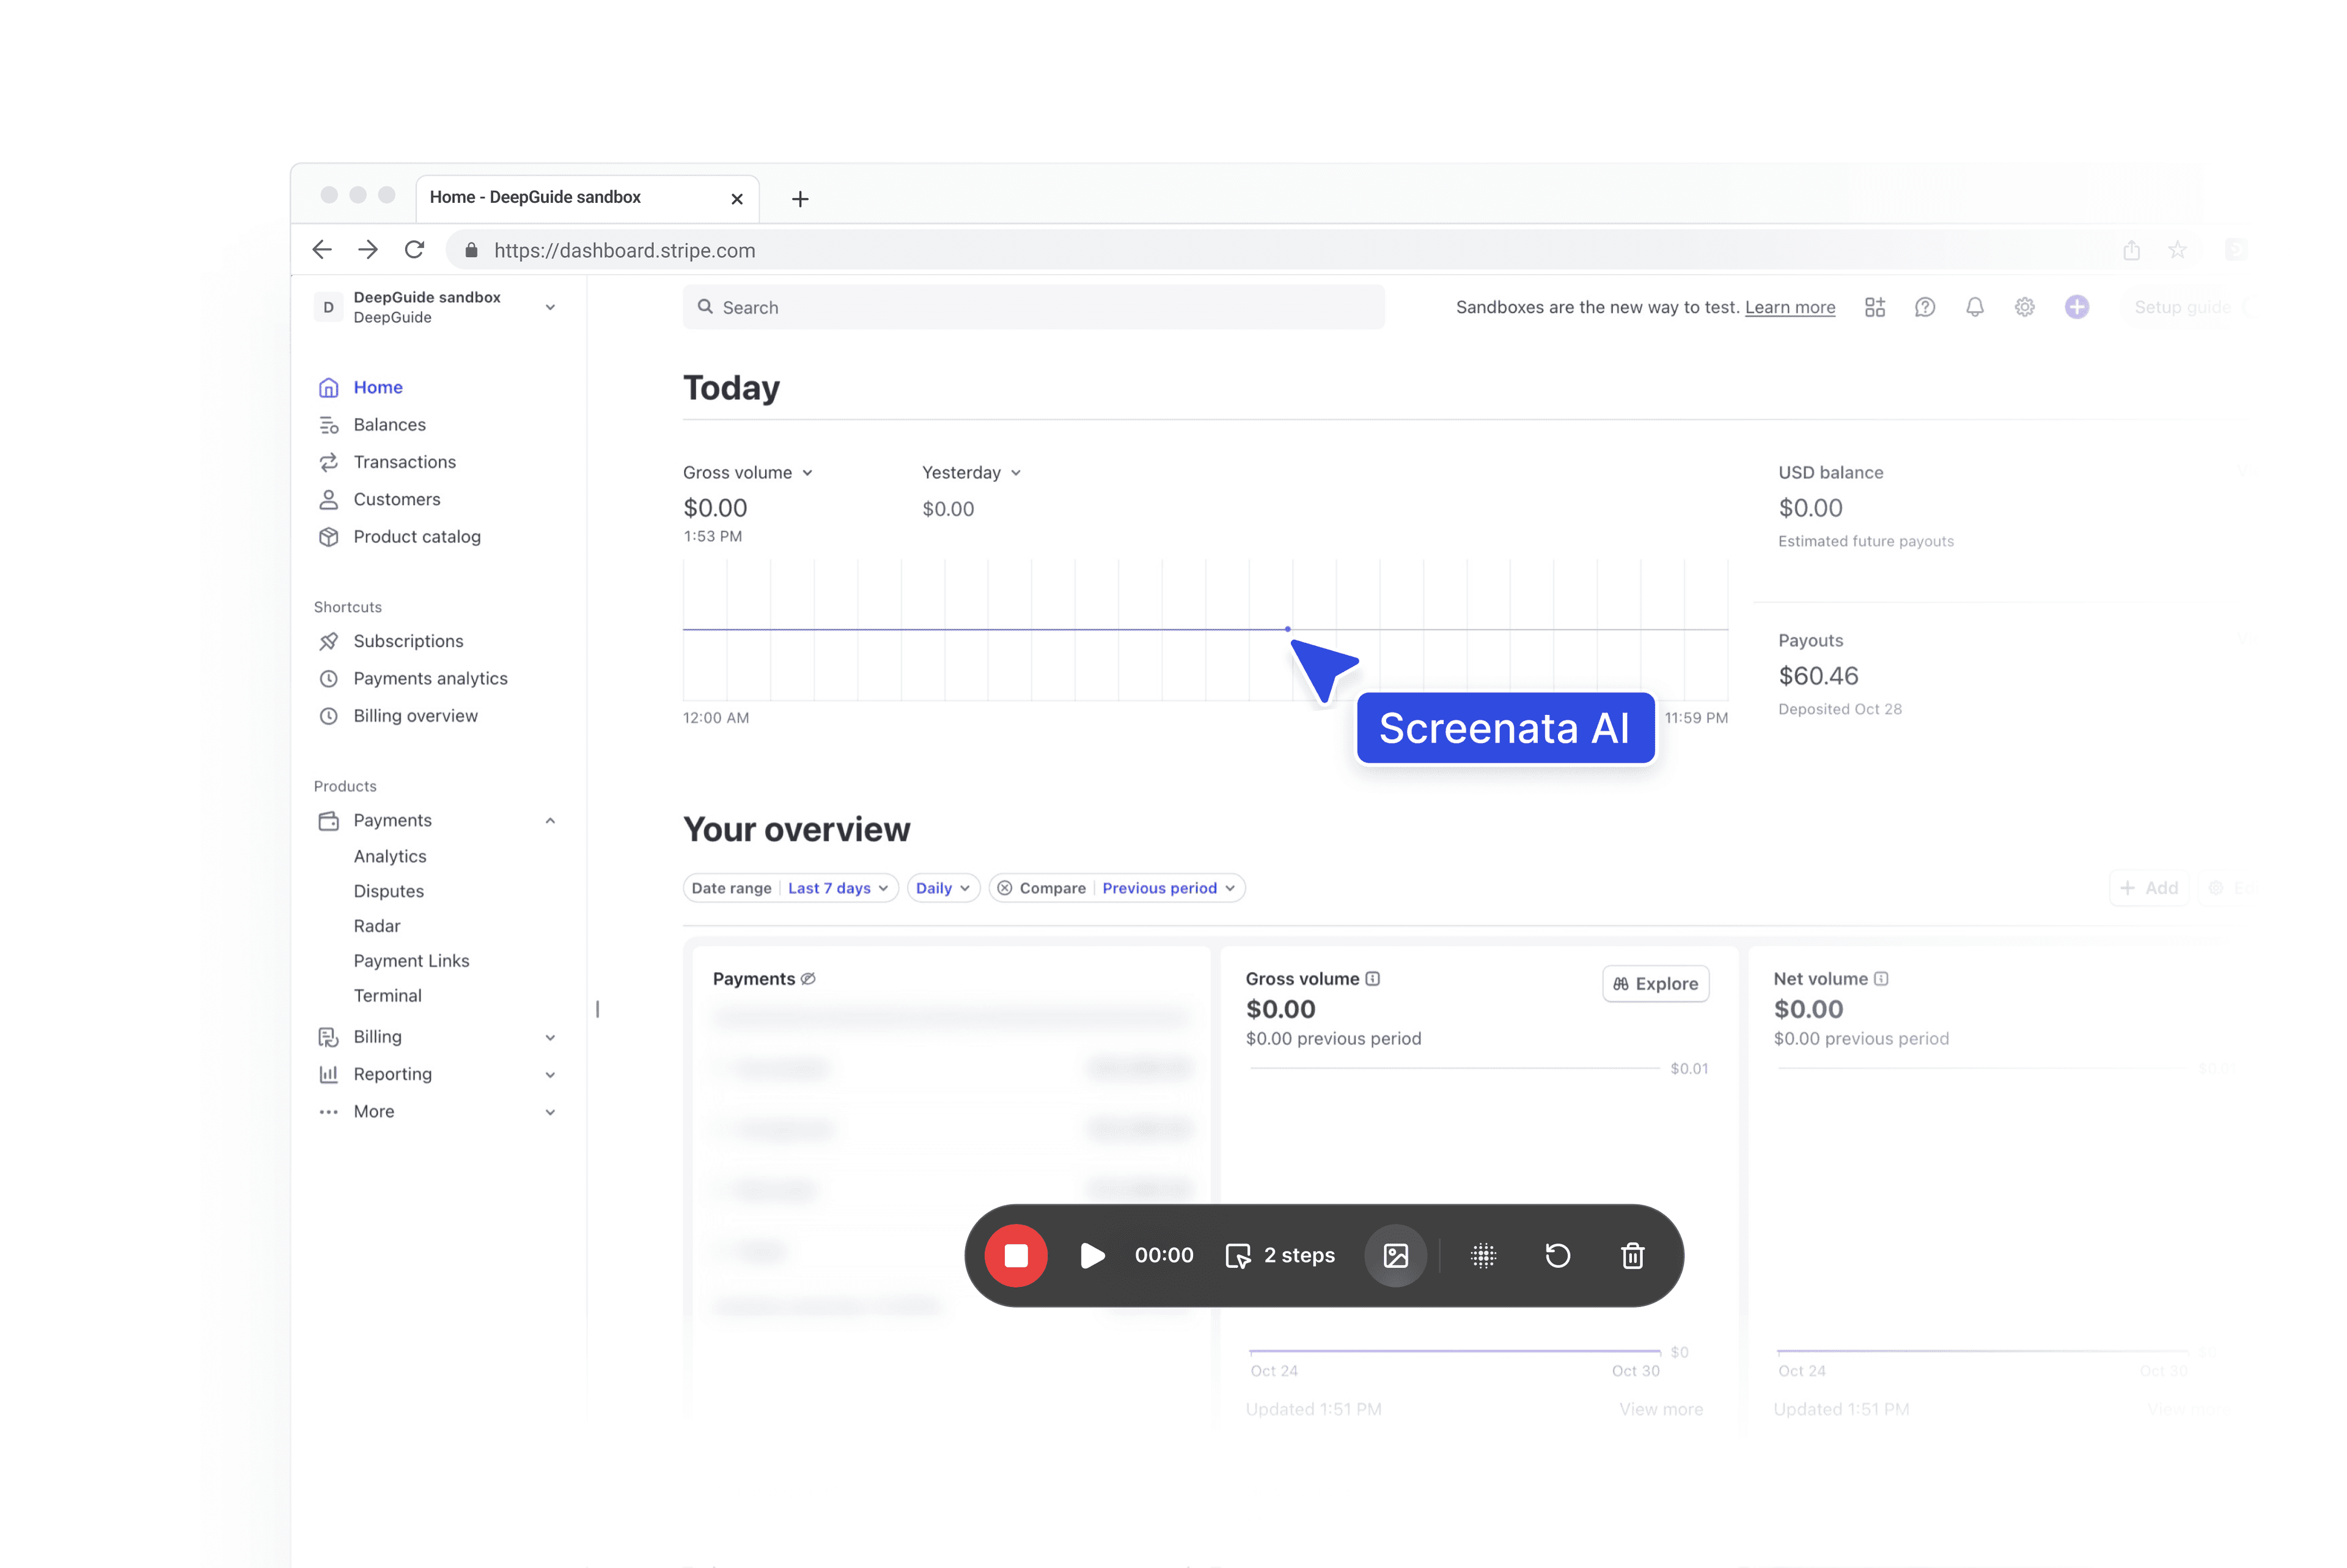Viewport: 2347px width, 1568px height.
Task: Open the Learn more link about Sandboxes
Action: coord(1790,307)
